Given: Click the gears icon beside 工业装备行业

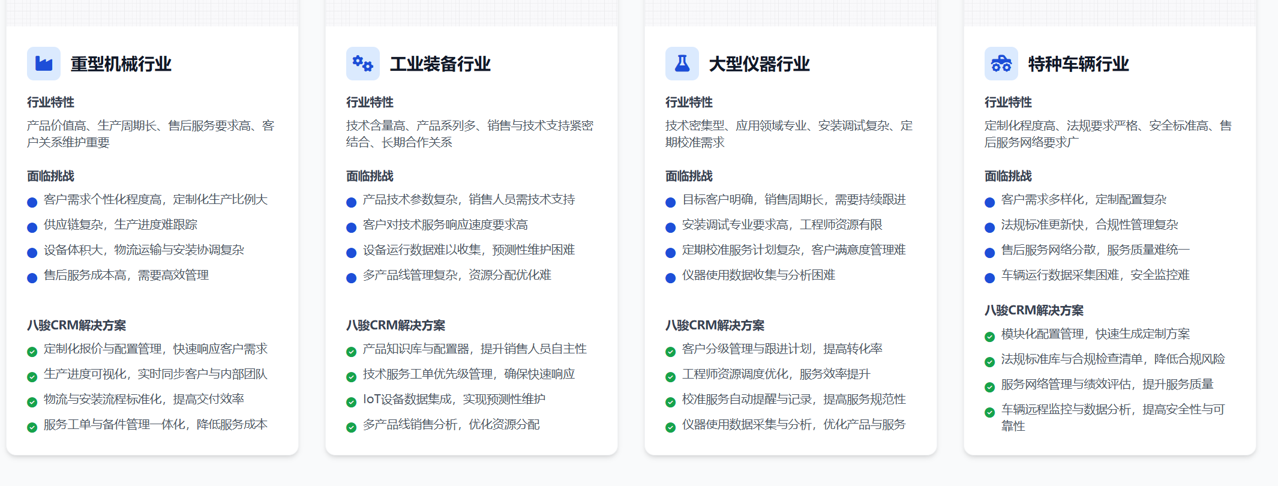Looking at the screenshot, I should tap(363, 64).
